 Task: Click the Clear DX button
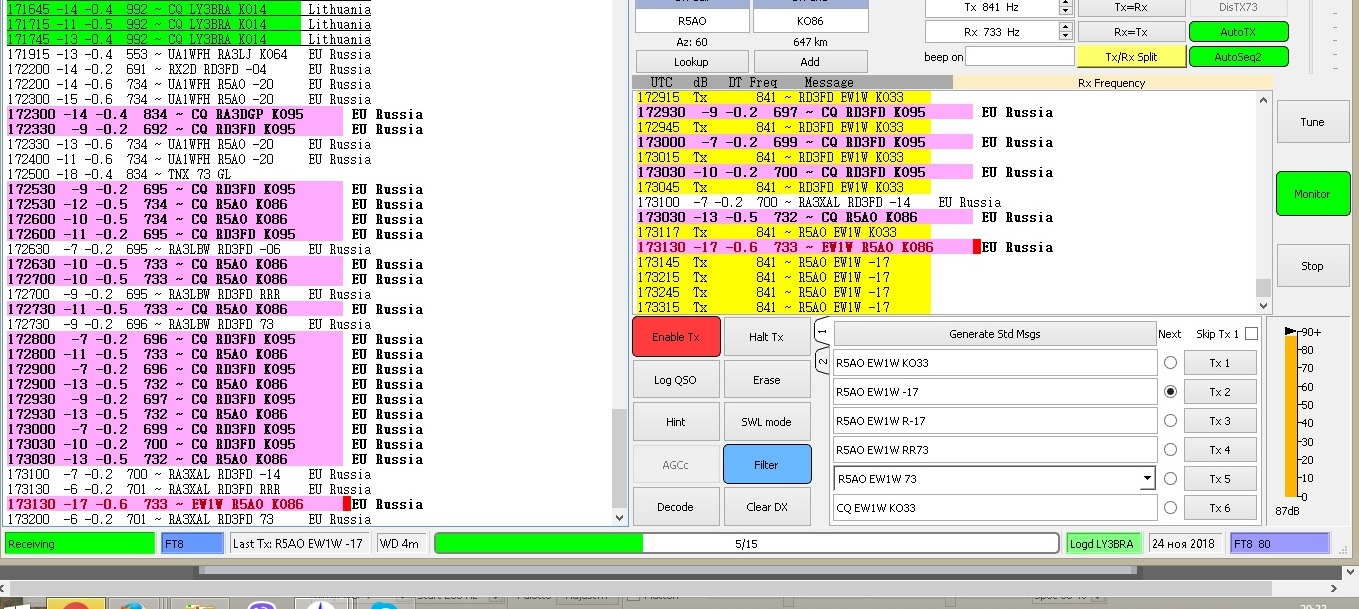pos(766,507)
